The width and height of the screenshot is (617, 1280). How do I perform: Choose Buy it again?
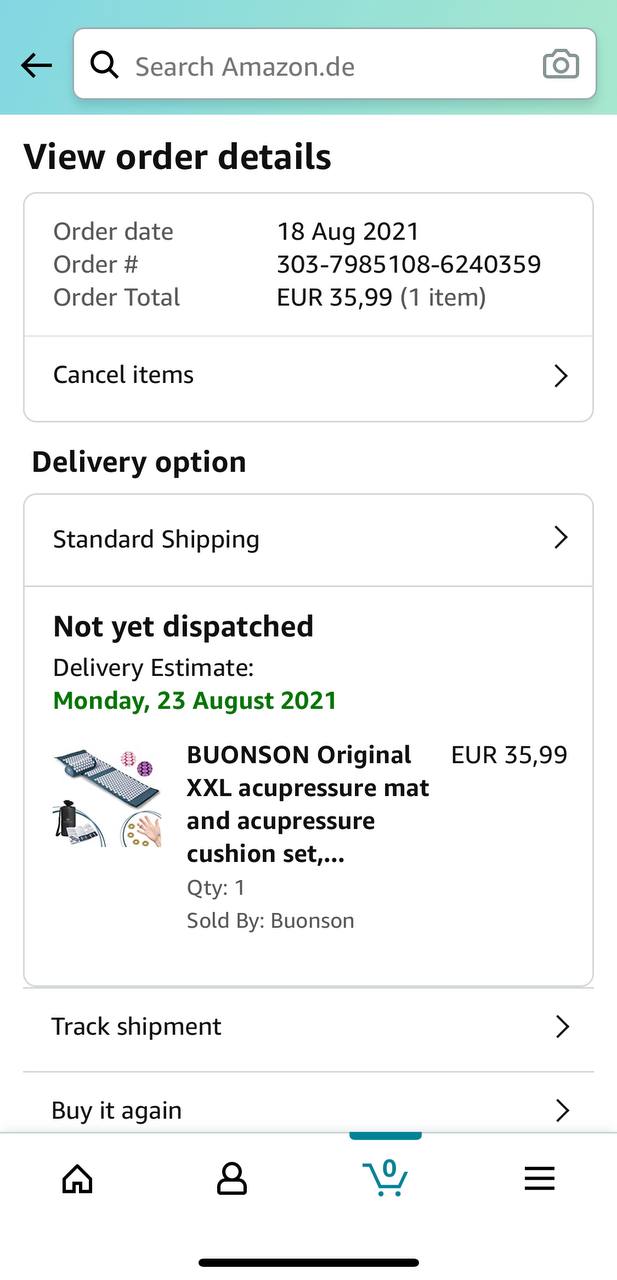308,1108
